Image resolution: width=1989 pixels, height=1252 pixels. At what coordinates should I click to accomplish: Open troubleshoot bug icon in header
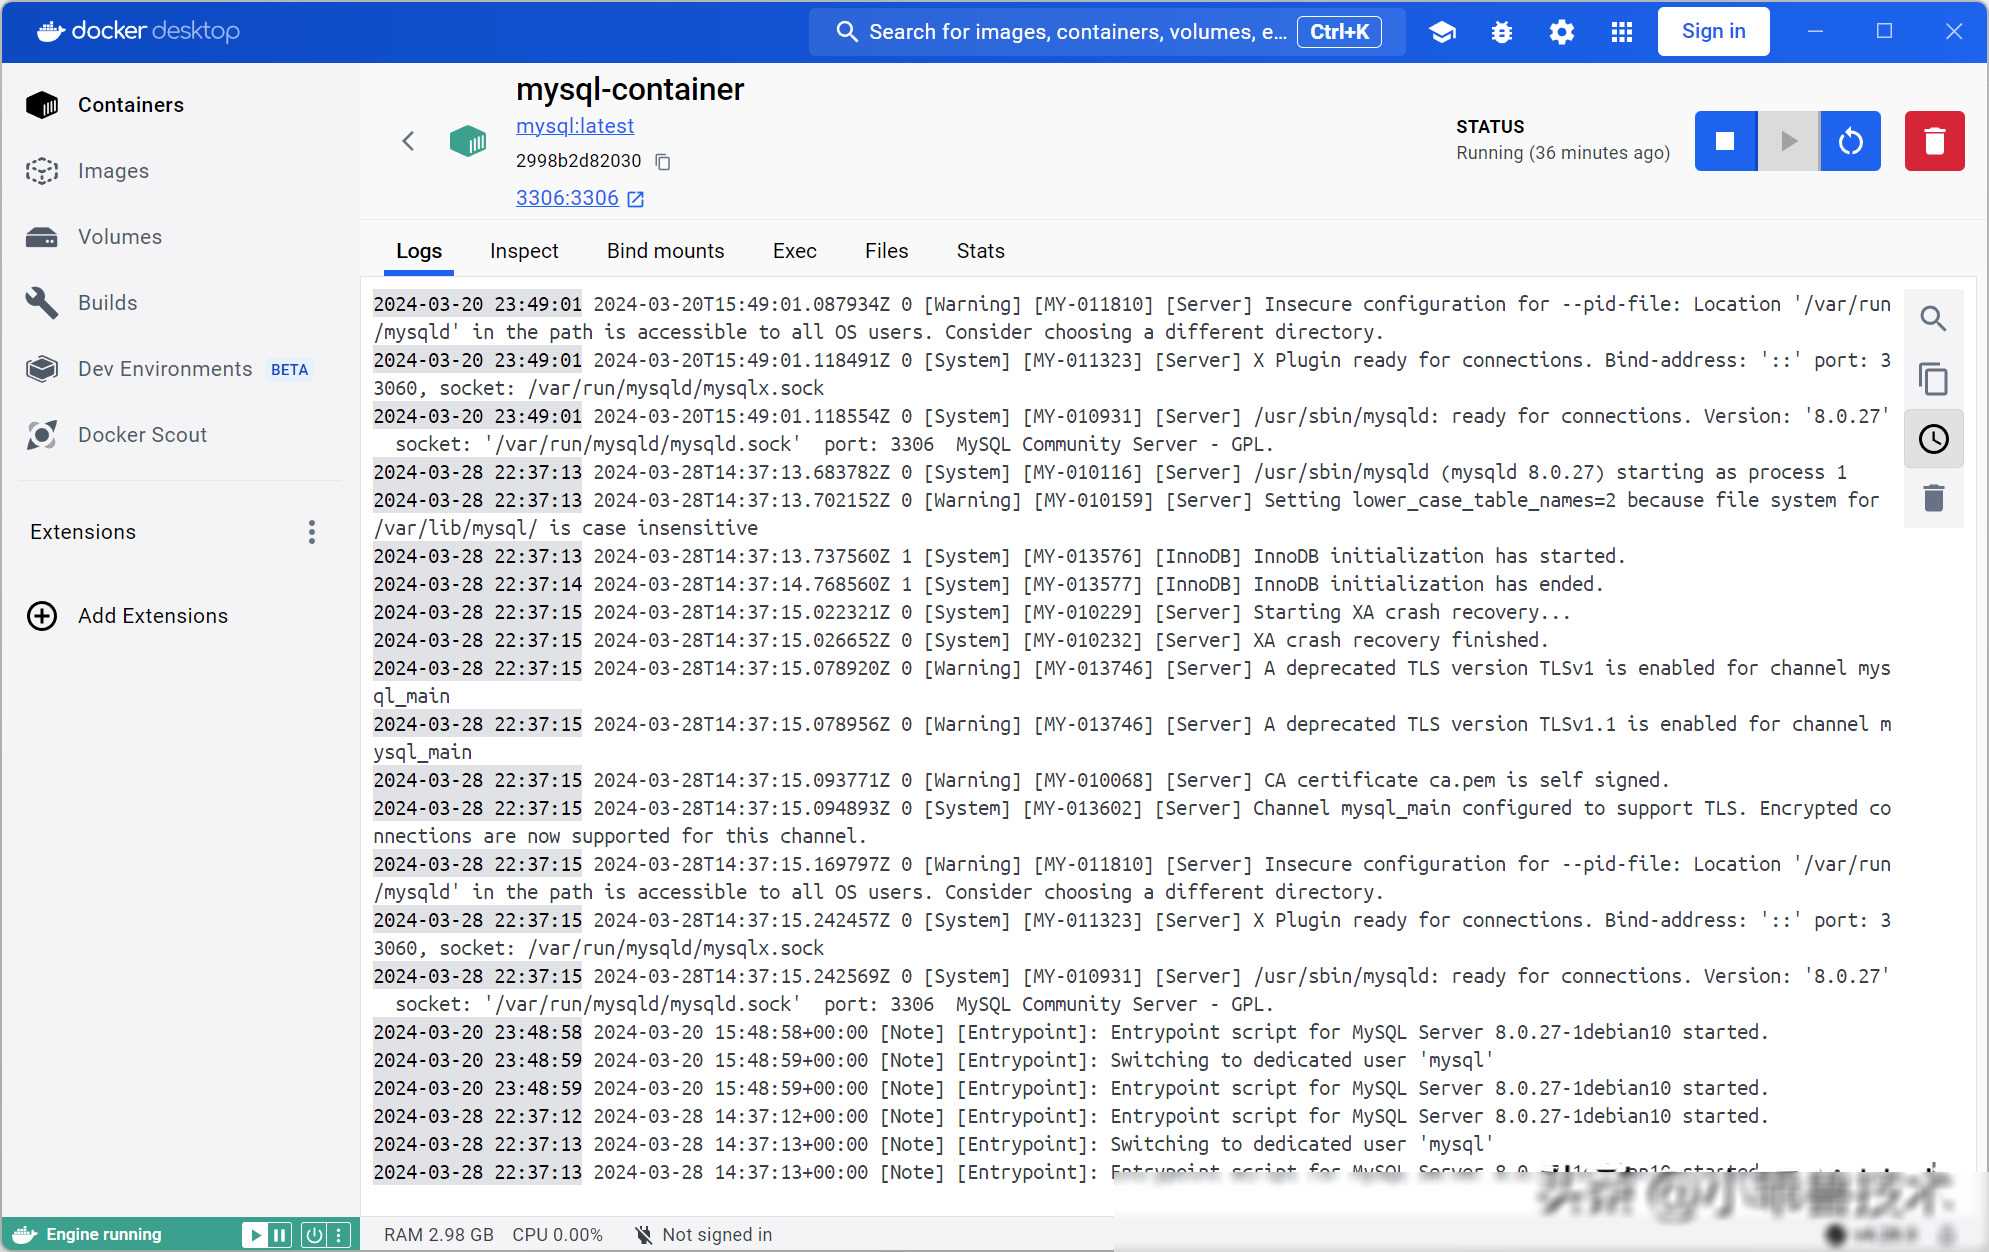(x=1501, y=32)
